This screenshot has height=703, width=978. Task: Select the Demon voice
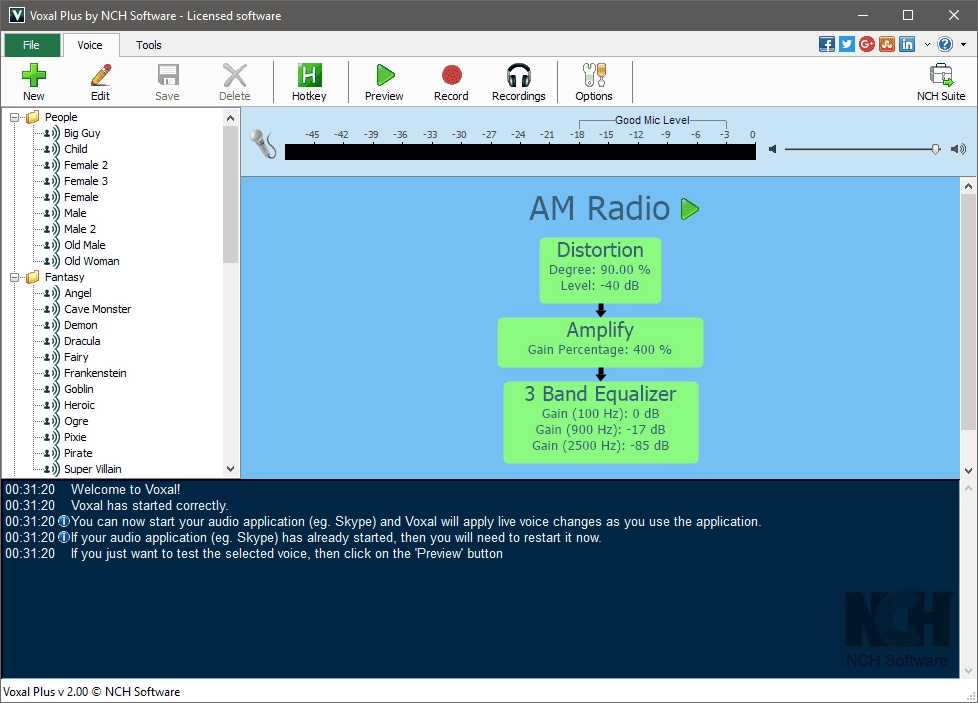click(80, 326)
